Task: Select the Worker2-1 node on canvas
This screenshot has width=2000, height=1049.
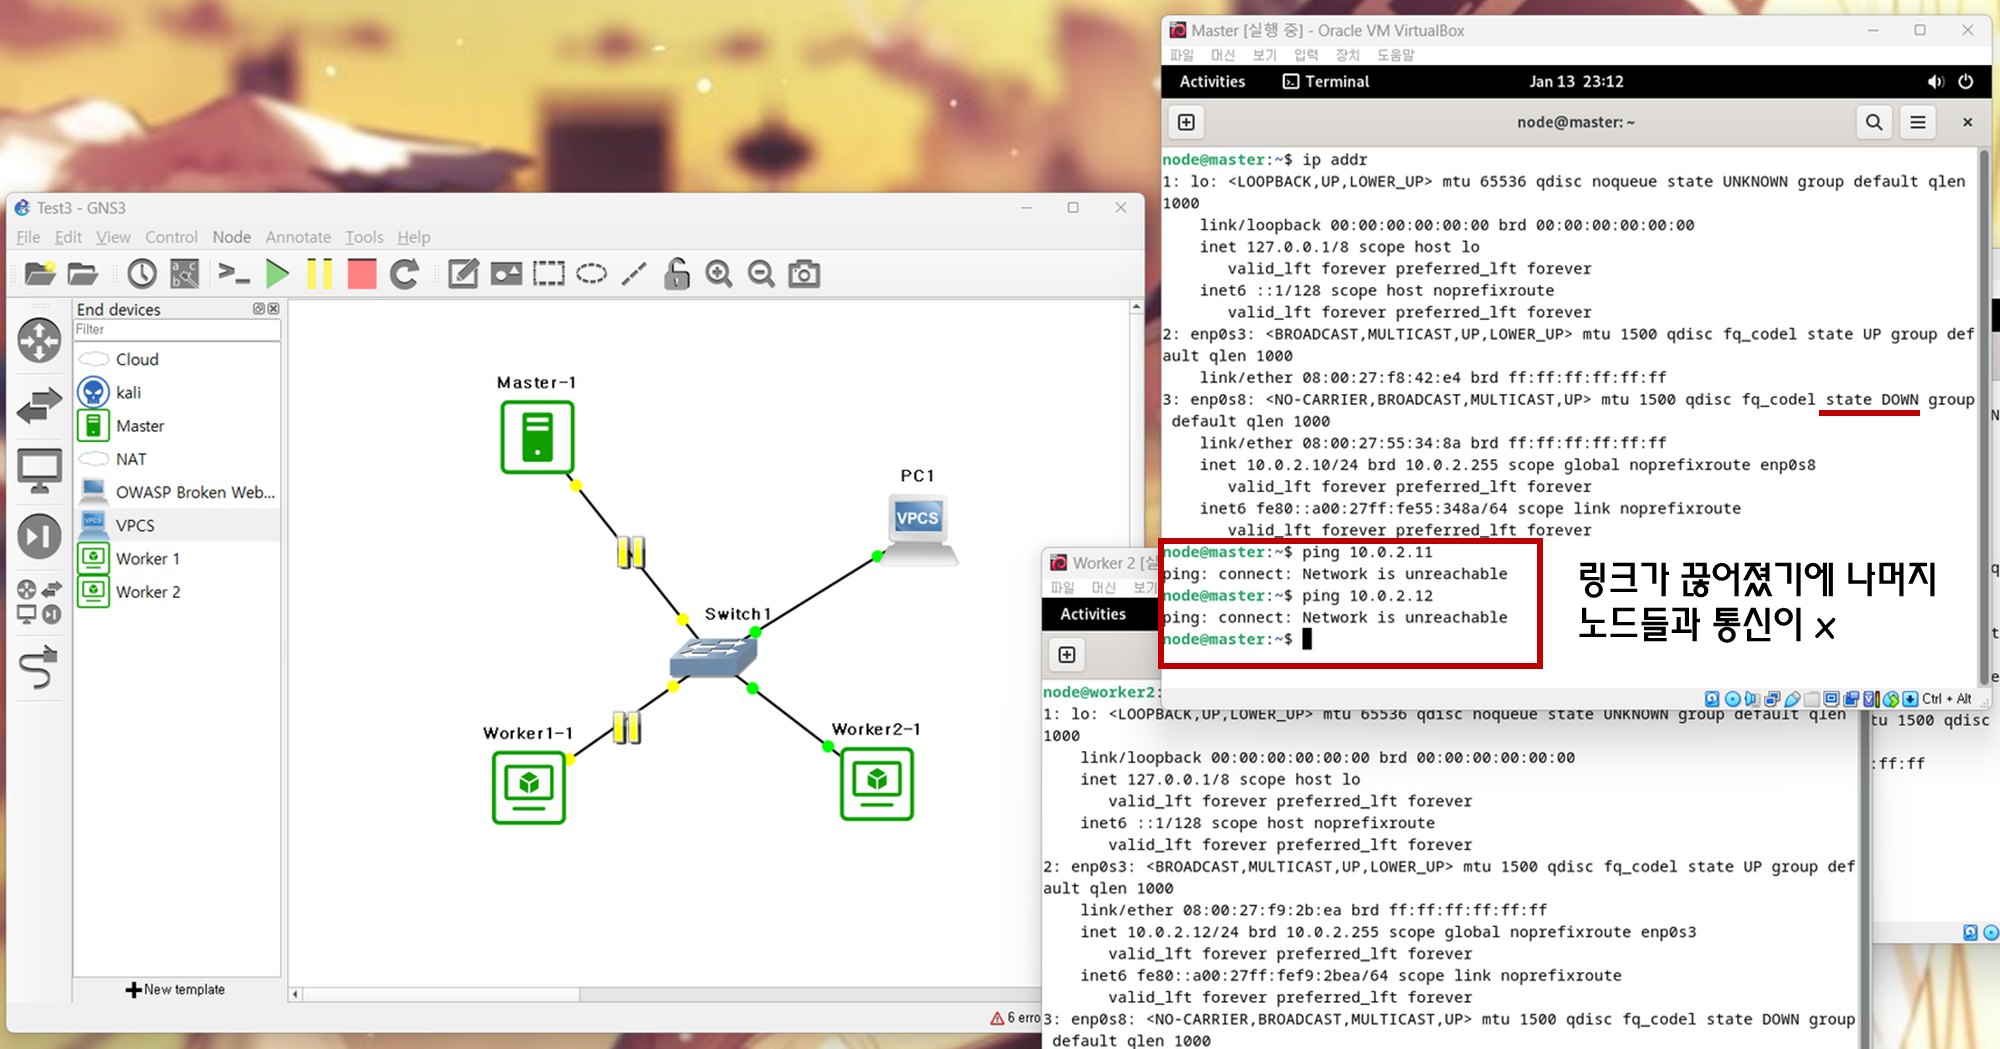Action: (x=877, y=783)
